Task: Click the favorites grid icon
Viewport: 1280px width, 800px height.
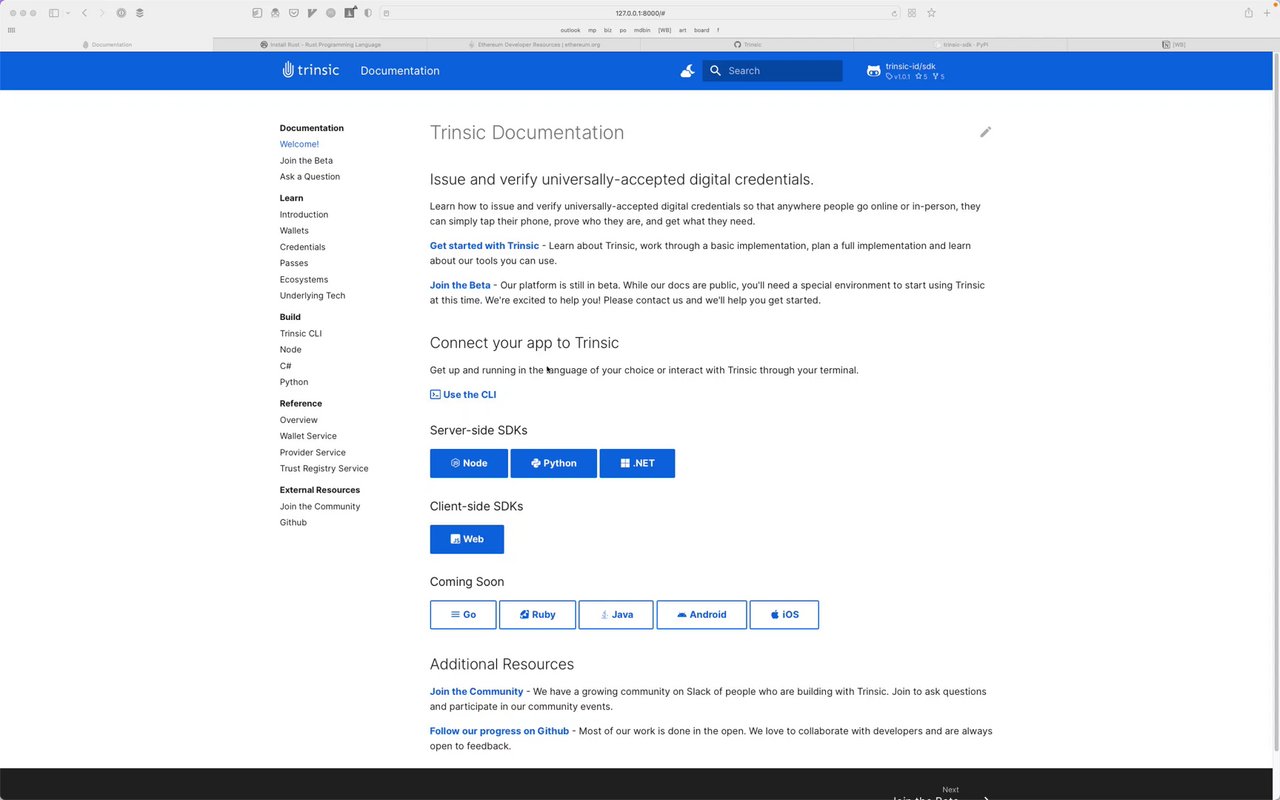Action: point(12,30)
